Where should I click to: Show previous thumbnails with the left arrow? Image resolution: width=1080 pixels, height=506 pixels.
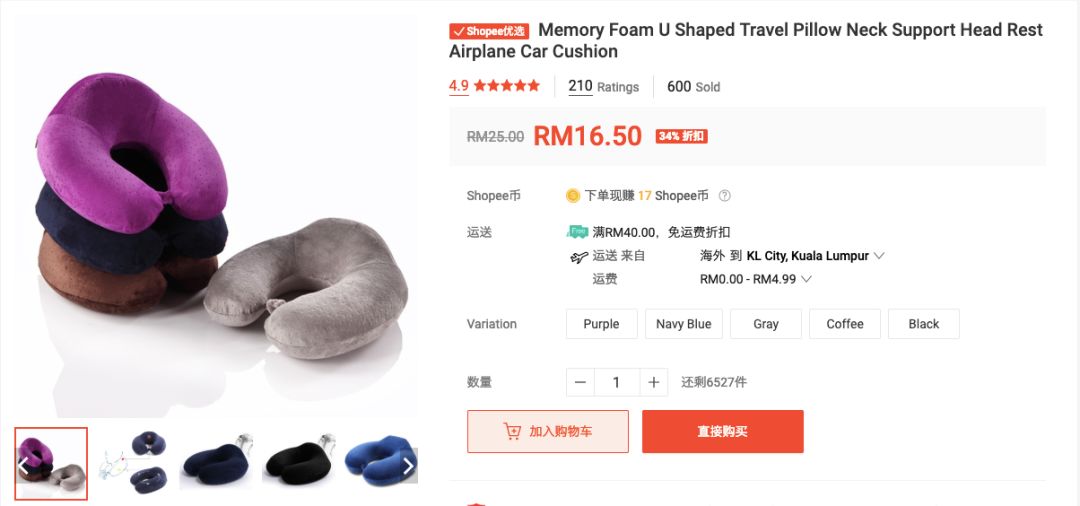tap(23, 466)
